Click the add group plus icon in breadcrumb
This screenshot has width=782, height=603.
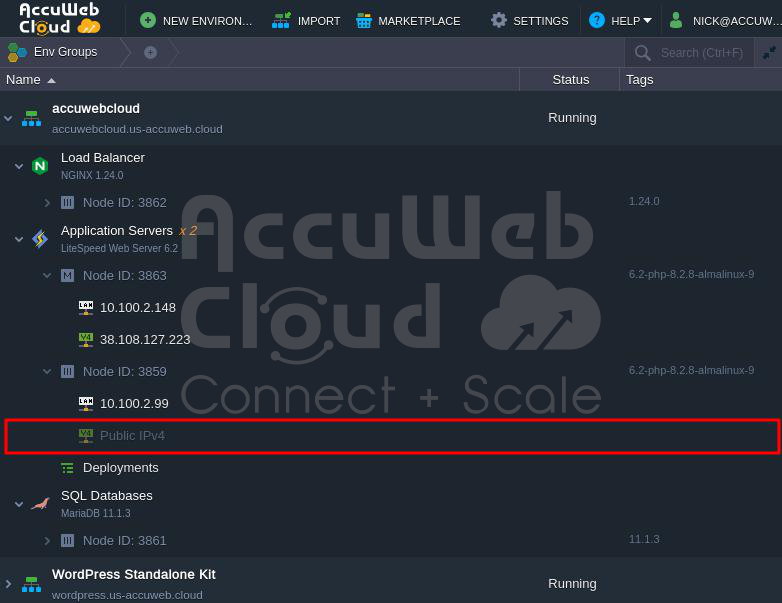click(150, 52)
